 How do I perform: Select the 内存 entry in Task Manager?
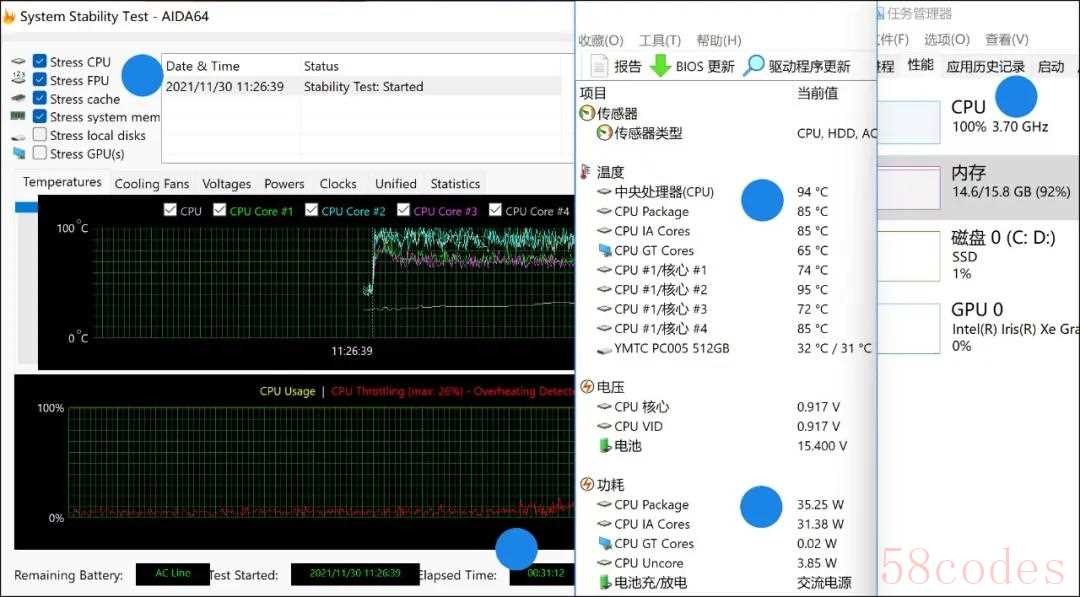pyautogui.click(x=979, y=187)
